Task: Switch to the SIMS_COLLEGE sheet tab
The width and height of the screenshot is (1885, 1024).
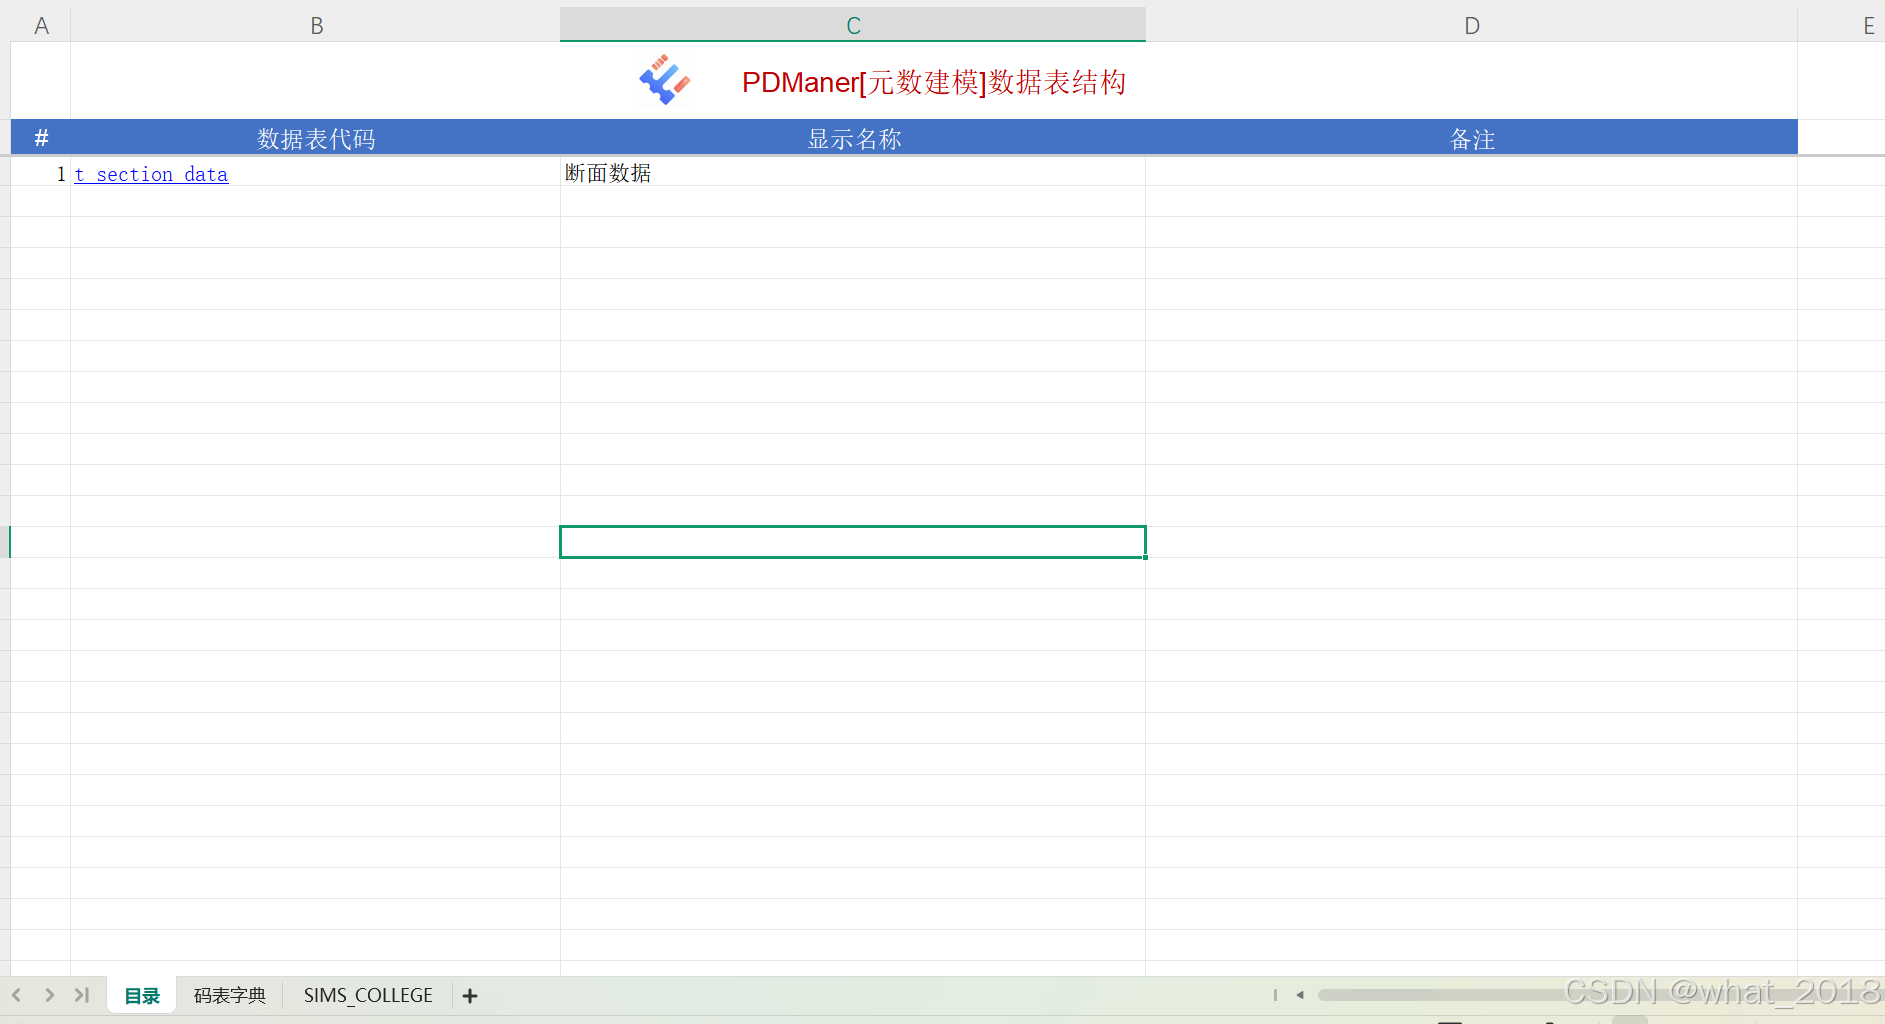Action: tap(367, 995)
